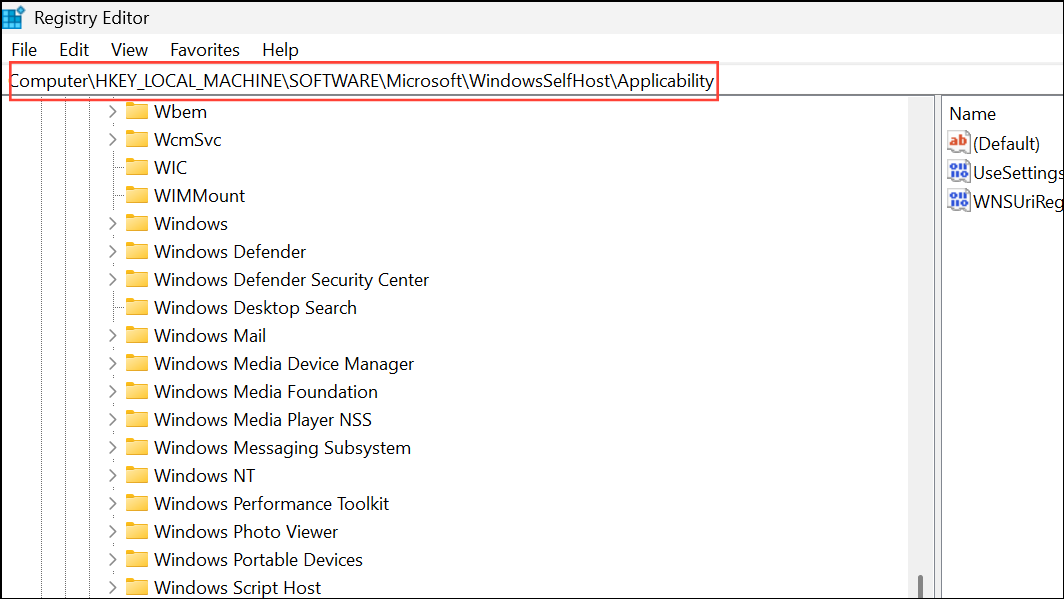The image size is (1064, 599).
Task: Click Windows Defender Security Center folder icon
Action: [x=137, y=279]
